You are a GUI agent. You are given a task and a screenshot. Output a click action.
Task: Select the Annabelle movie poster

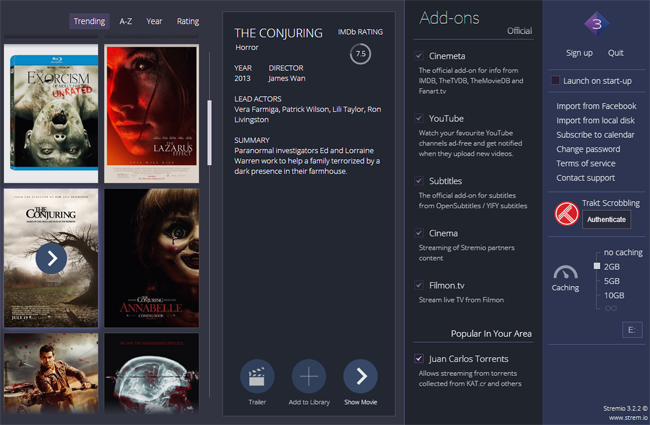151,258
